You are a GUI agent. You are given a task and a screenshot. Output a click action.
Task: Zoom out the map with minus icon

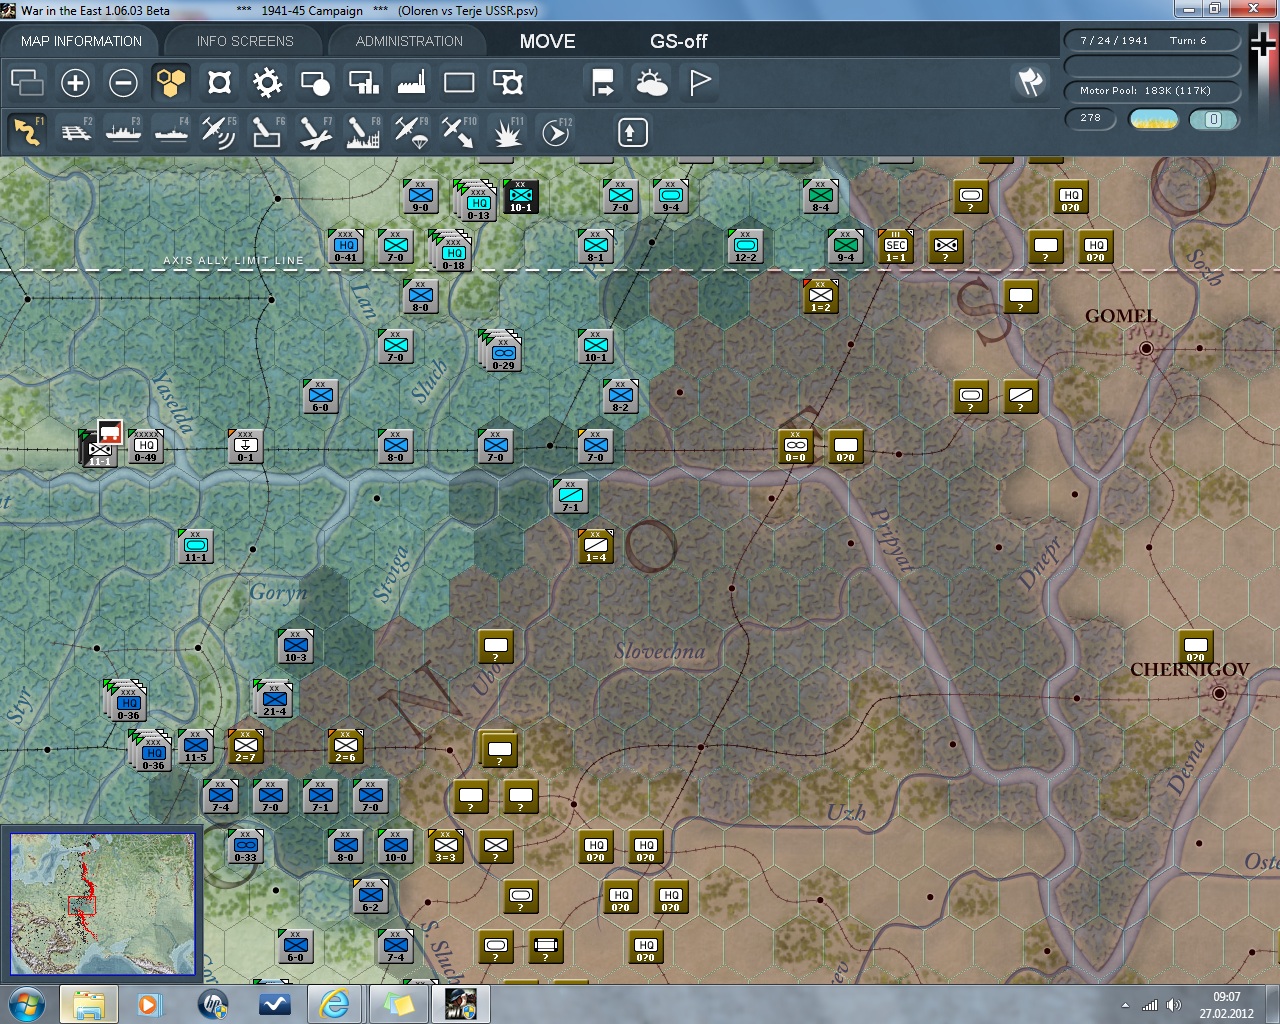click(123, 82)
